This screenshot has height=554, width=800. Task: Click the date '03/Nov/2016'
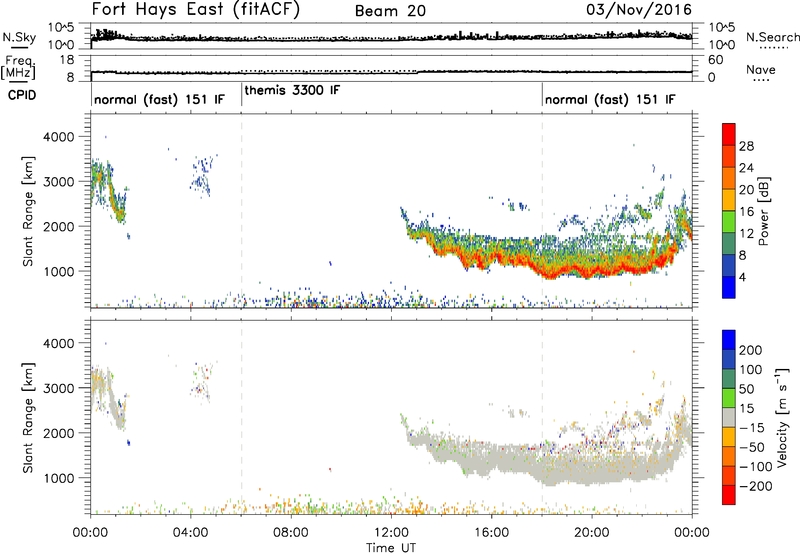pyautogui.click(x=639, y=10)
